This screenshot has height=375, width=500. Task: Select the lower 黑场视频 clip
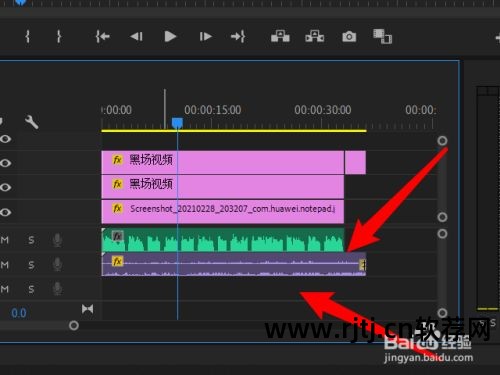222,187
